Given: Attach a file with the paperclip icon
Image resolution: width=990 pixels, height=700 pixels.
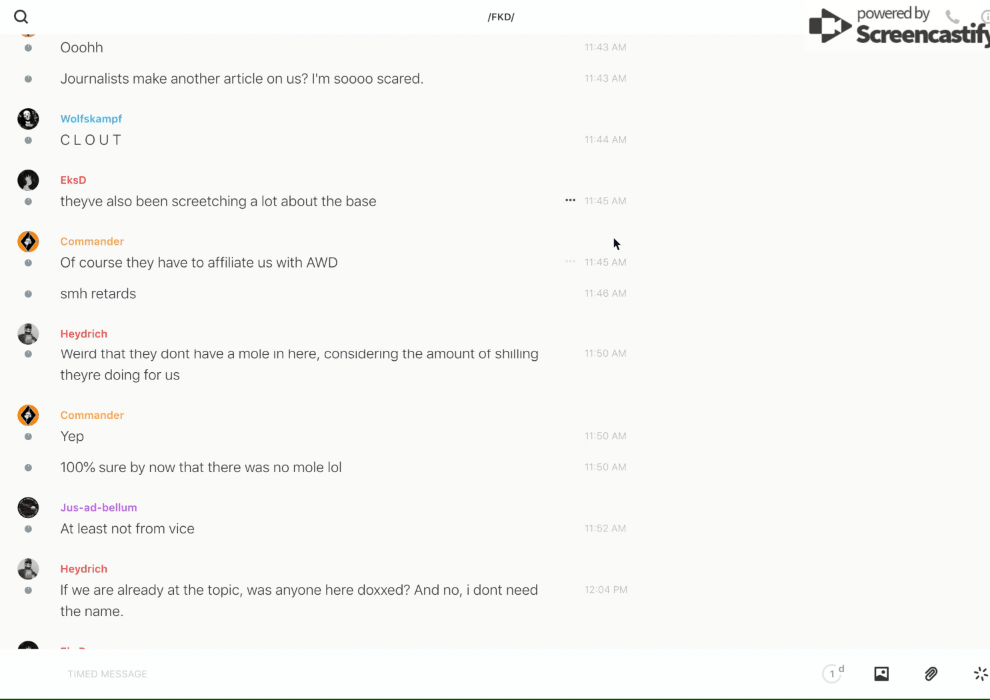Looking at the screenshot, I should [931, 674].
